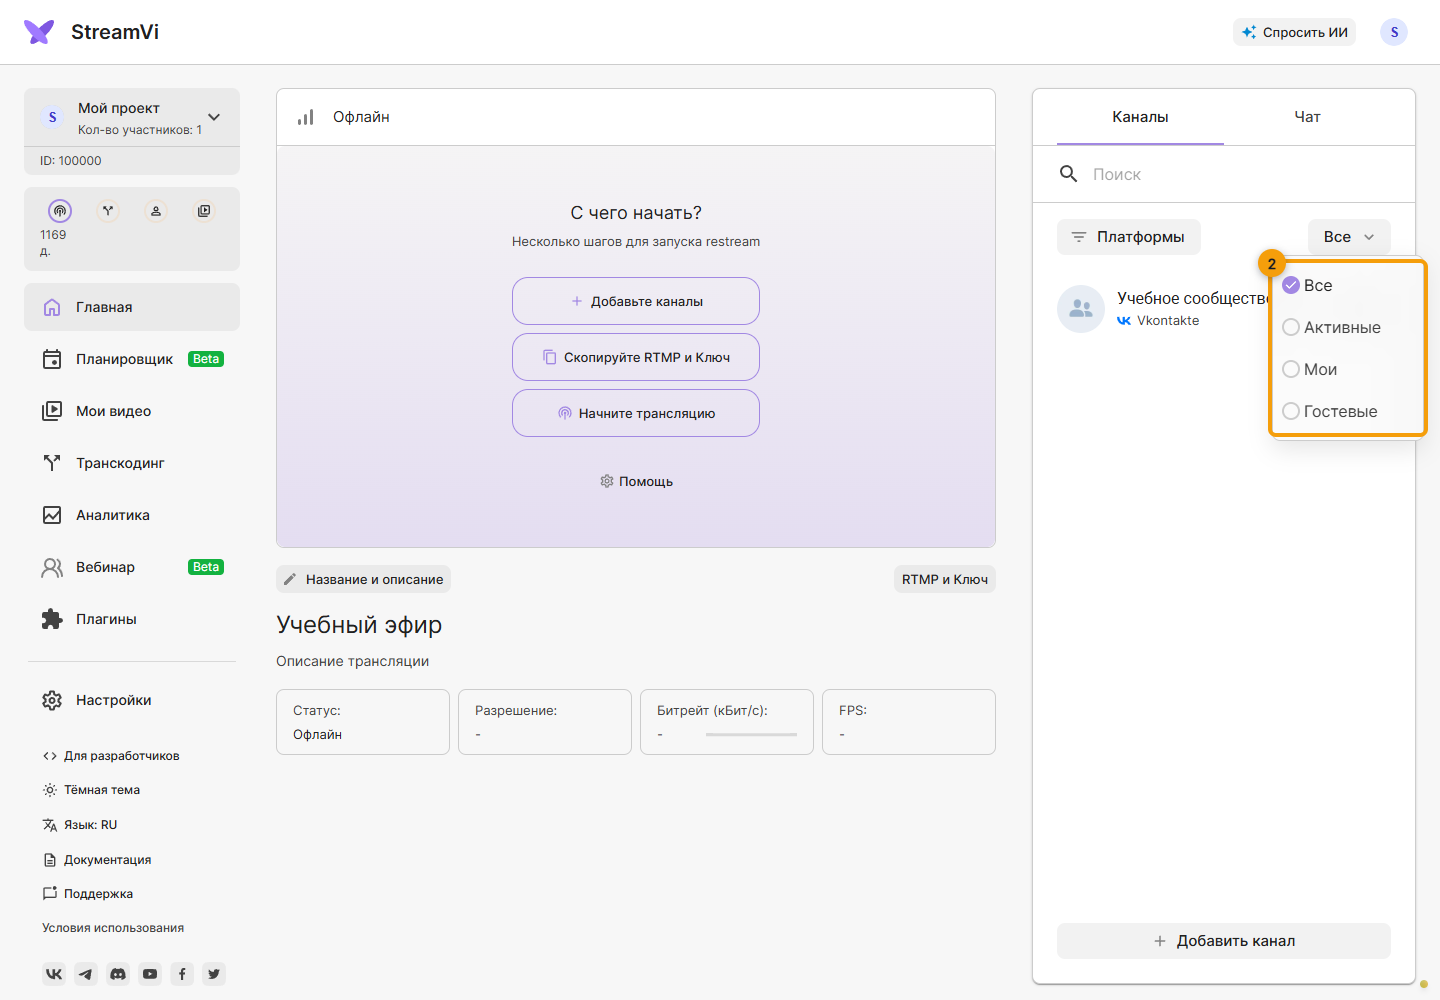Open the Twitter social icon in footer
The image size is (1440, 1000).
pos(214,974)
